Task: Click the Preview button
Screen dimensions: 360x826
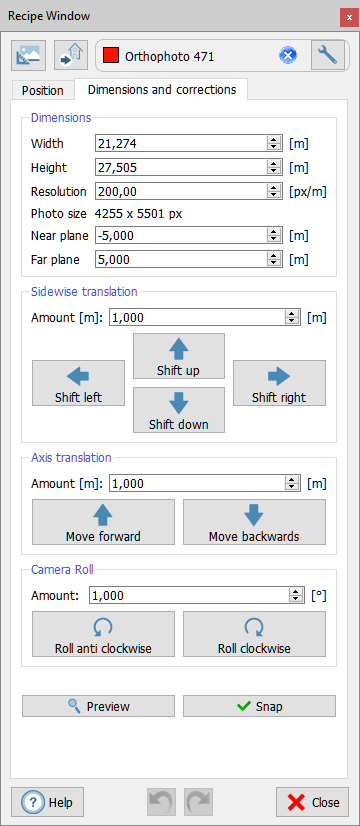Action: tap(98, 706)
